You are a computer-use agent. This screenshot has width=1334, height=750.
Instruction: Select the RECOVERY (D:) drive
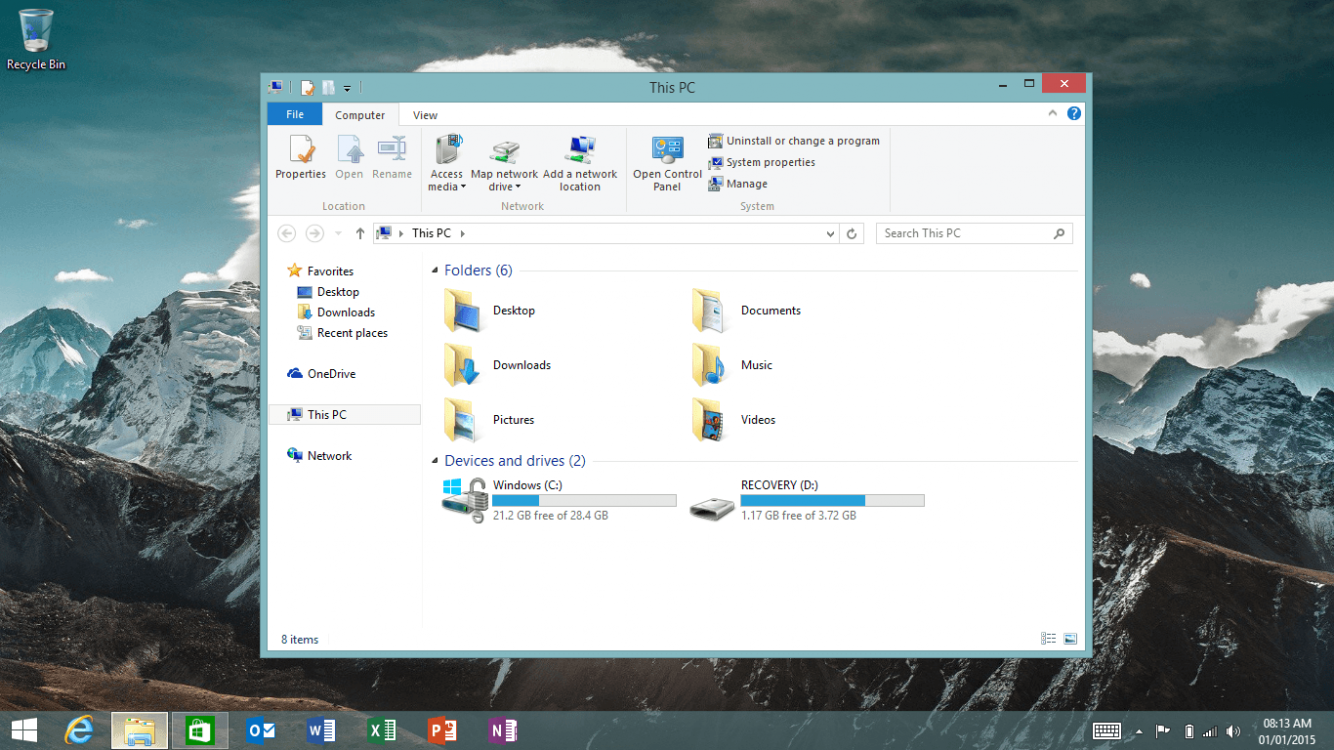807,500
